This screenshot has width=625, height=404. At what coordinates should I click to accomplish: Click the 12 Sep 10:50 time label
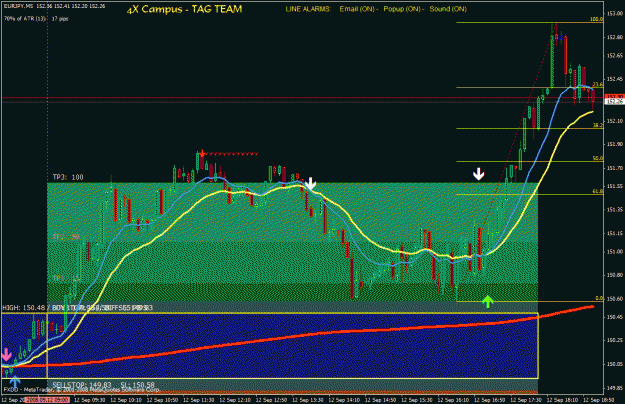(x=163, y=400)
